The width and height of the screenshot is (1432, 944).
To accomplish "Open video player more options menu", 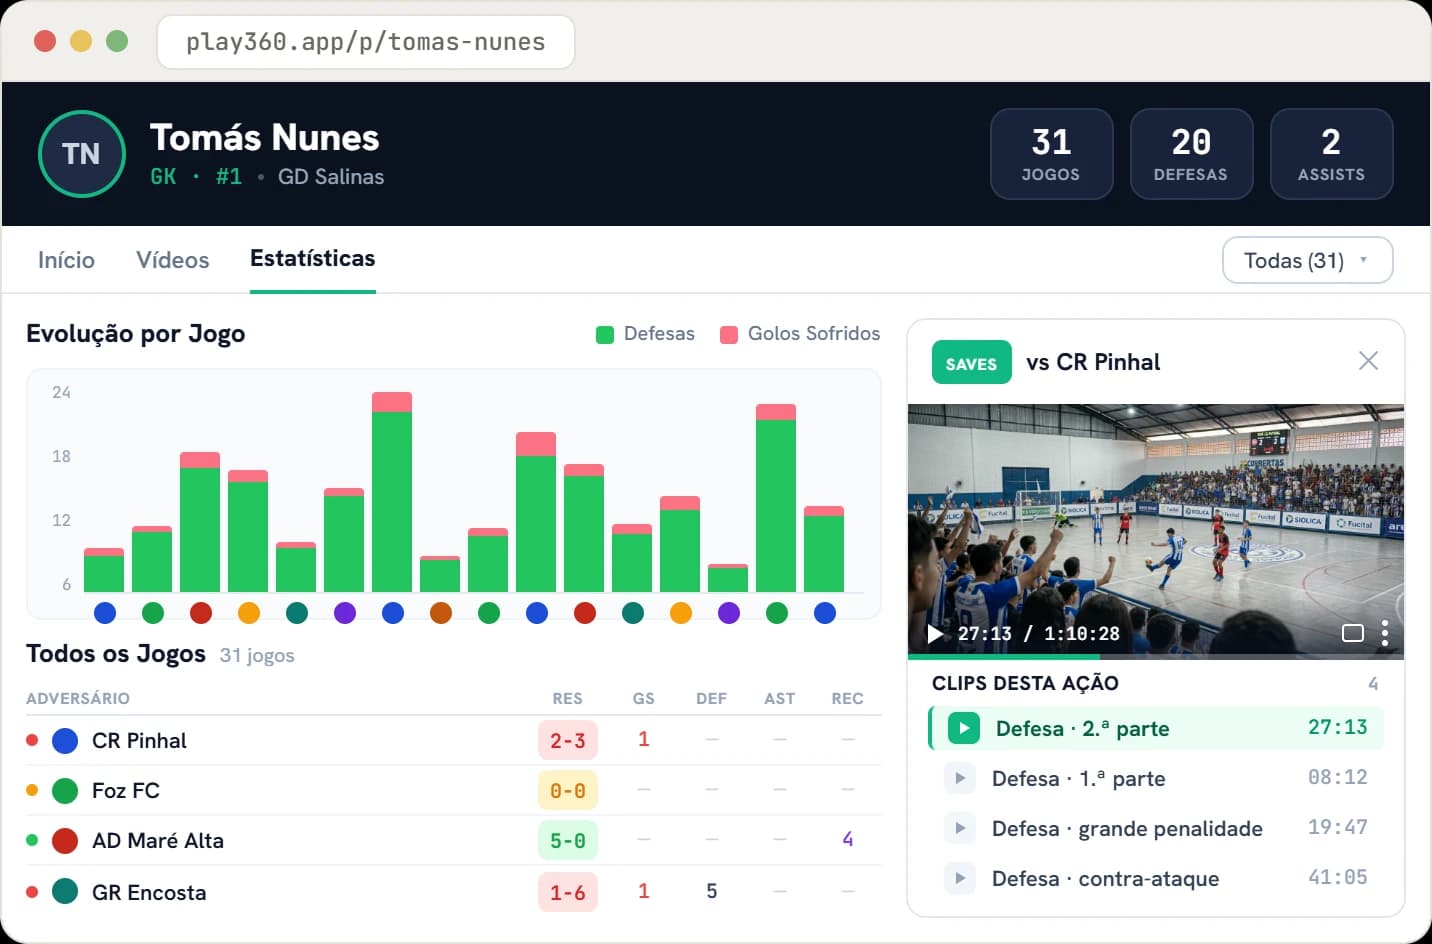I will [x=1384, y=633].
